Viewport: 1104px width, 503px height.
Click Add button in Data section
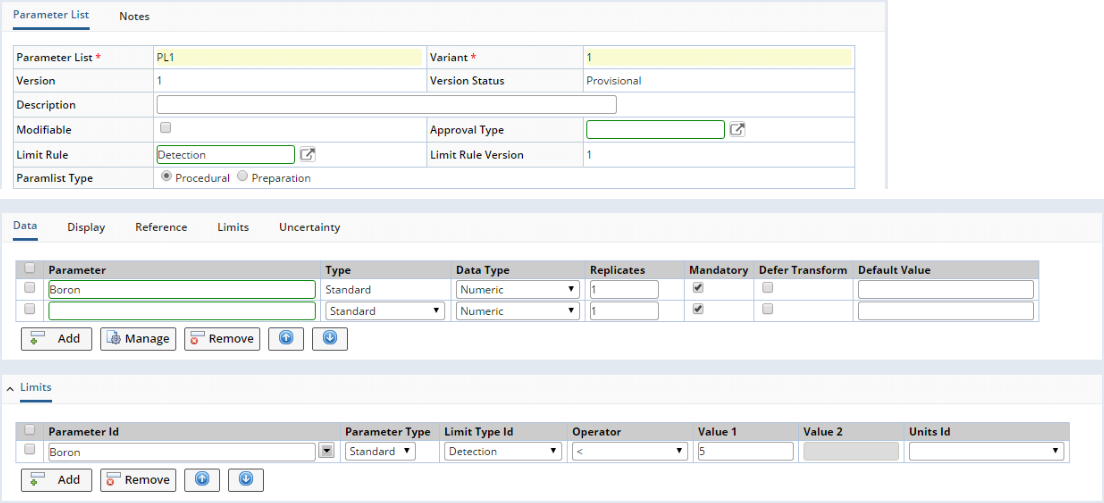pos(57,338)
